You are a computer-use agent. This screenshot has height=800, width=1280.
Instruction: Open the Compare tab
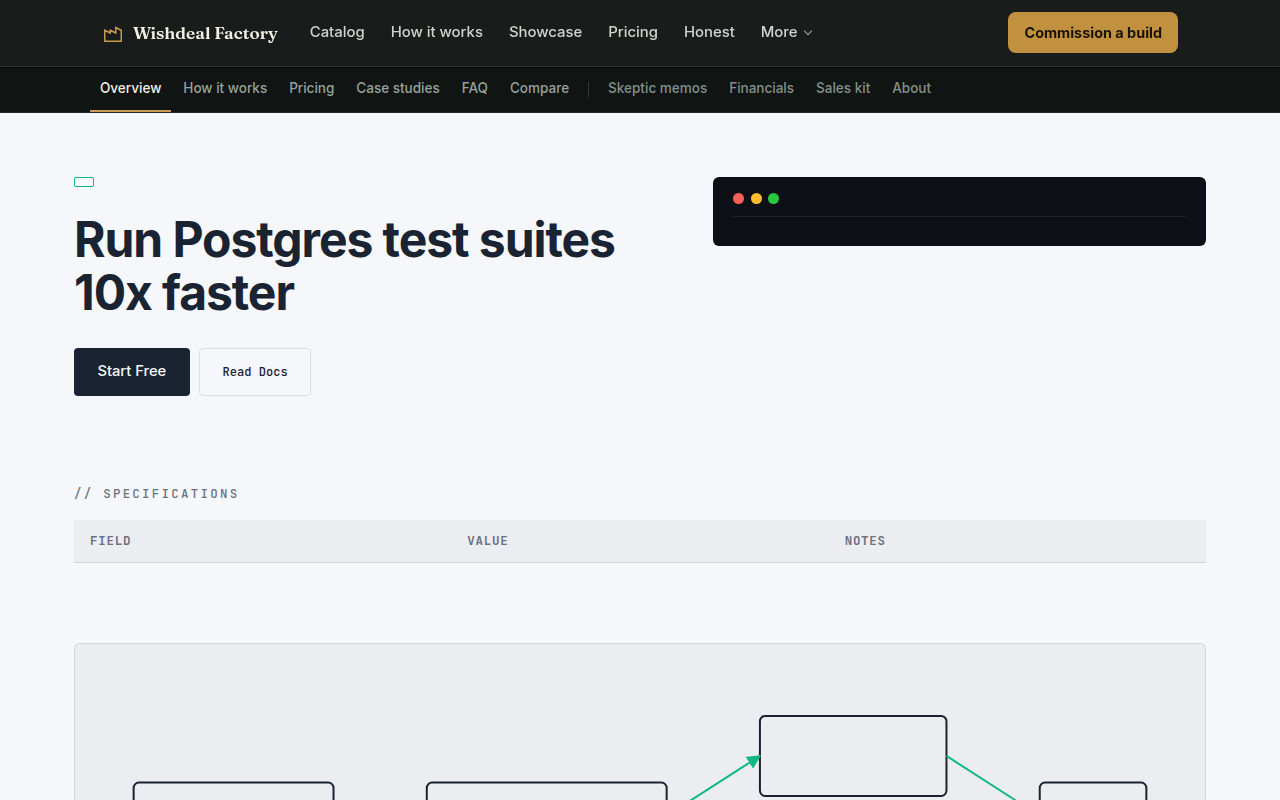point(539,88)
